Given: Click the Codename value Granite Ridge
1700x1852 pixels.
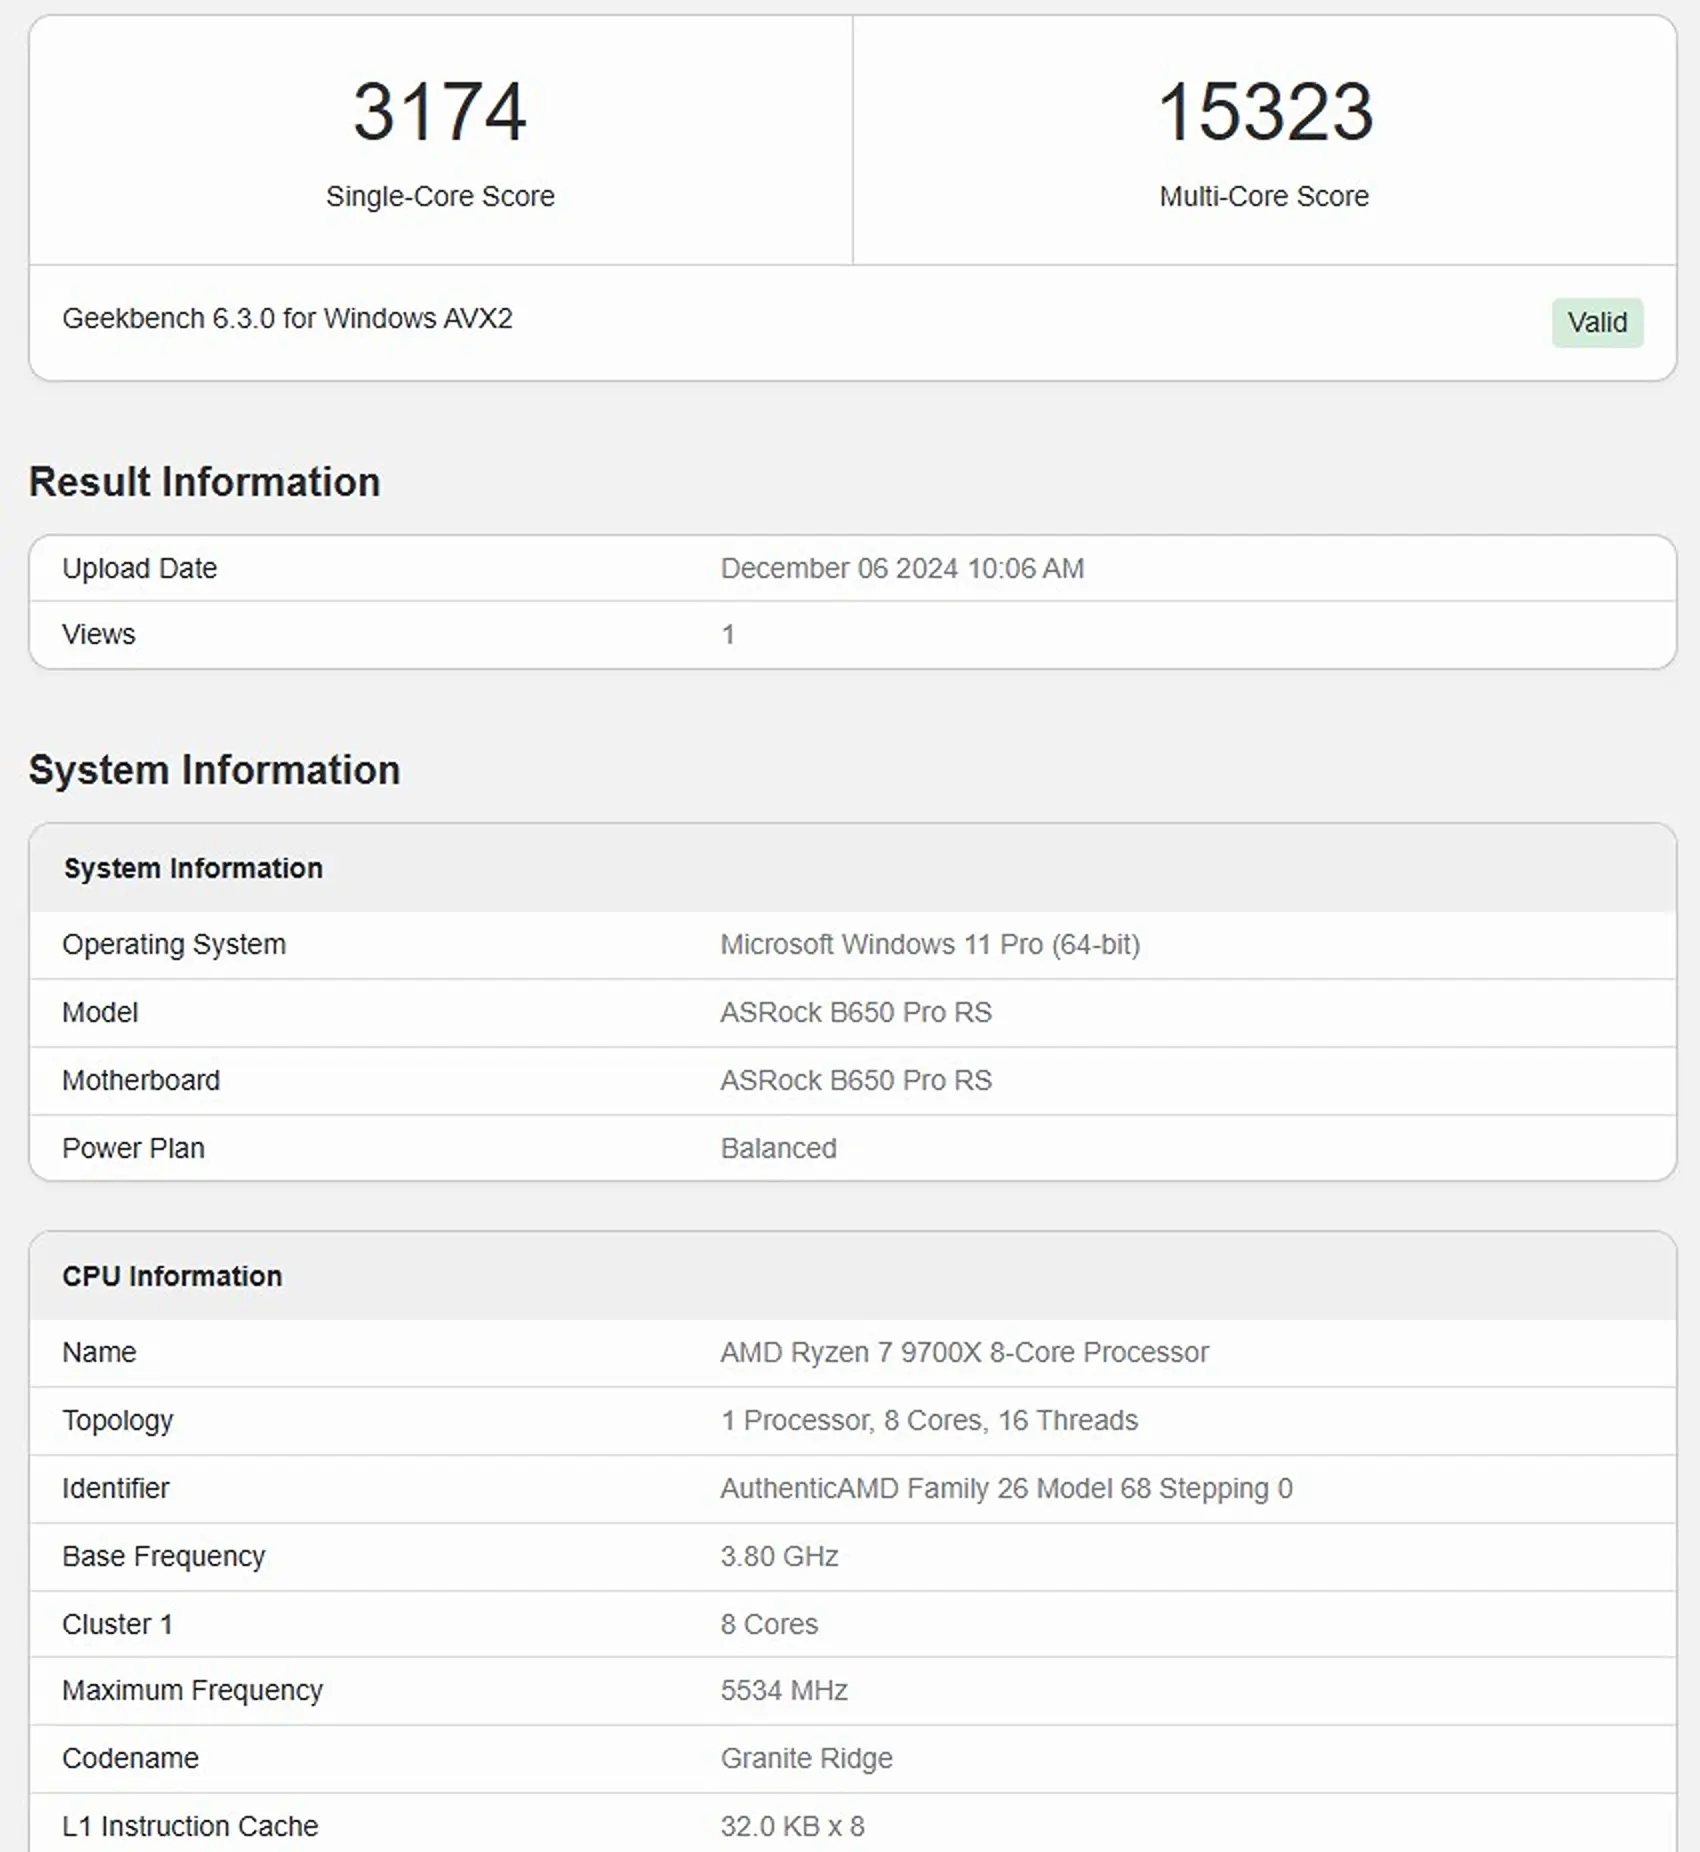Looking at the screenshot, I should (806, 1758).
